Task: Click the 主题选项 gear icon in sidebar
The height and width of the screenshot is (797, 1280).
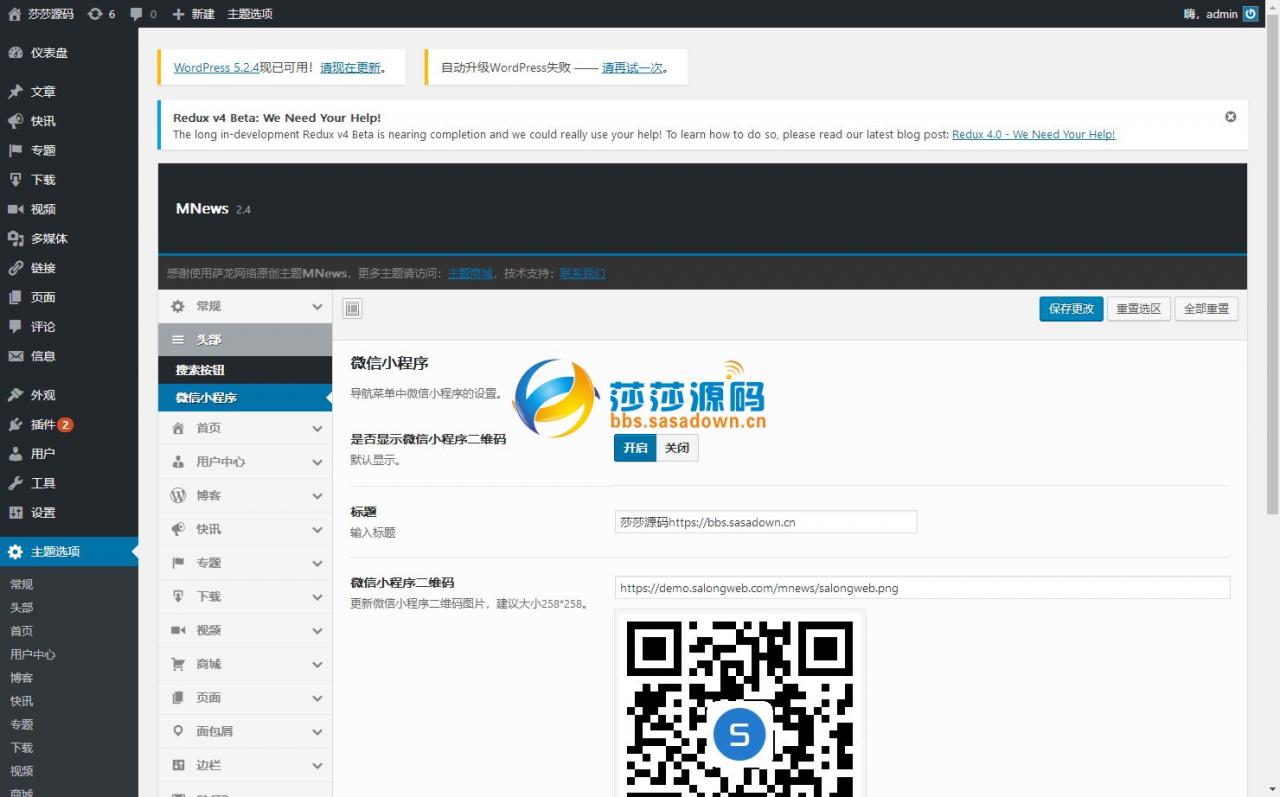Action: tap(15, 551)
